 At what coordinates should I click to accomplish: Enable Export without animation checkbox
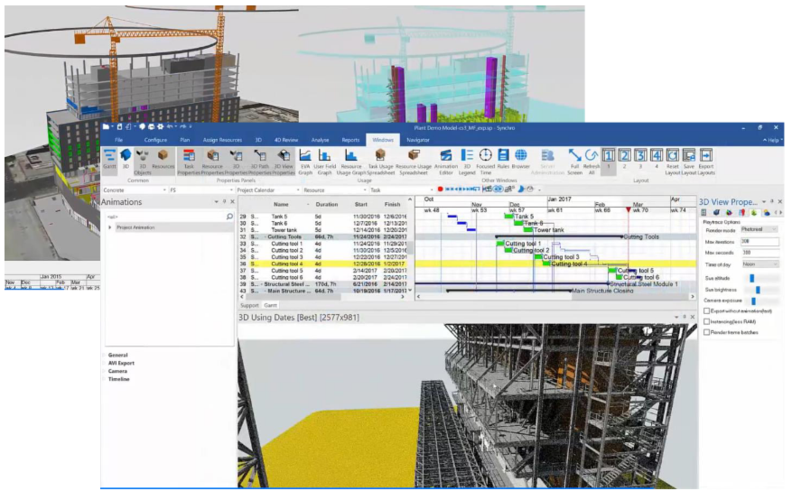(709, 311)
